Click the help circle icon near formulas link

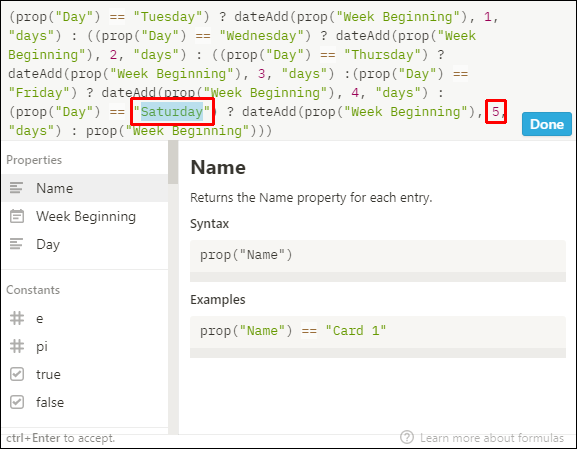point(407,438)
